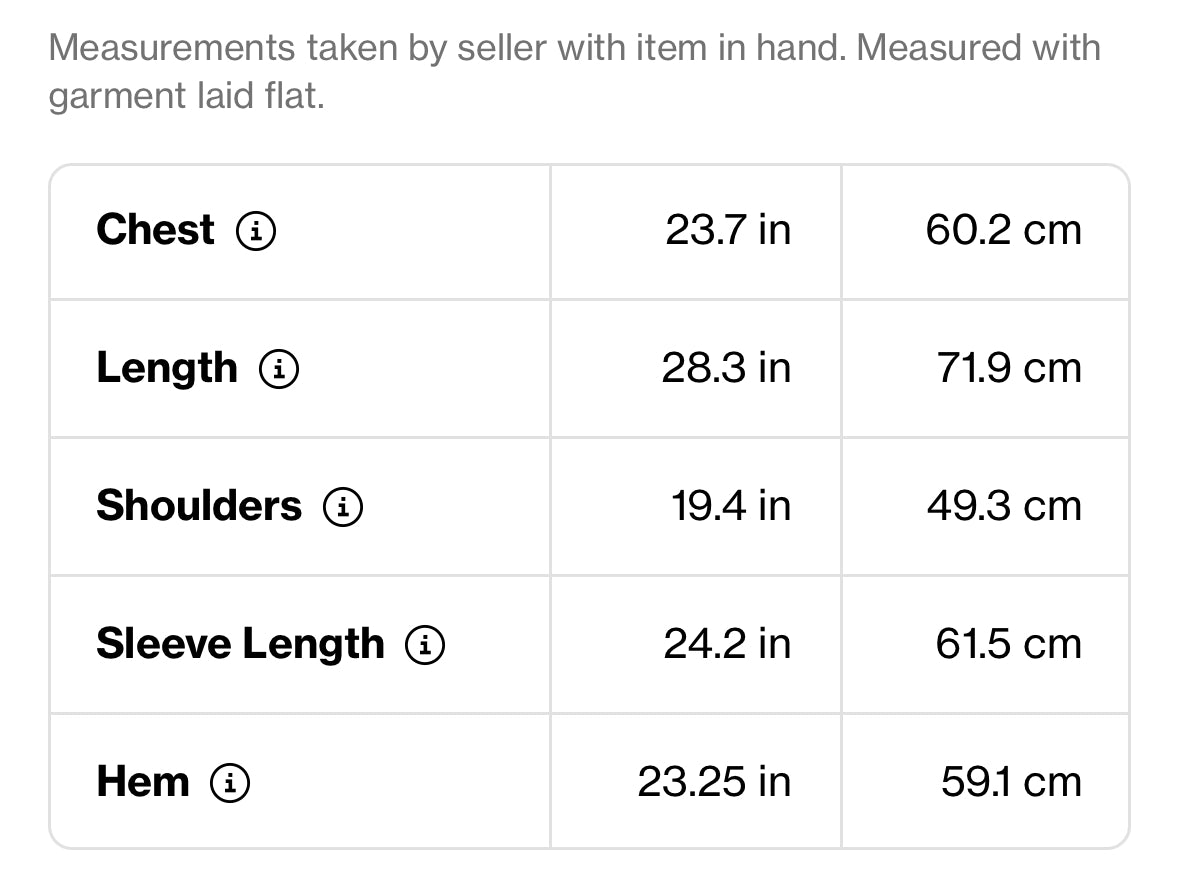Screen dimensions: 1179x880
Task: Click the 23.7 in chest value
Action: (728, 230)
